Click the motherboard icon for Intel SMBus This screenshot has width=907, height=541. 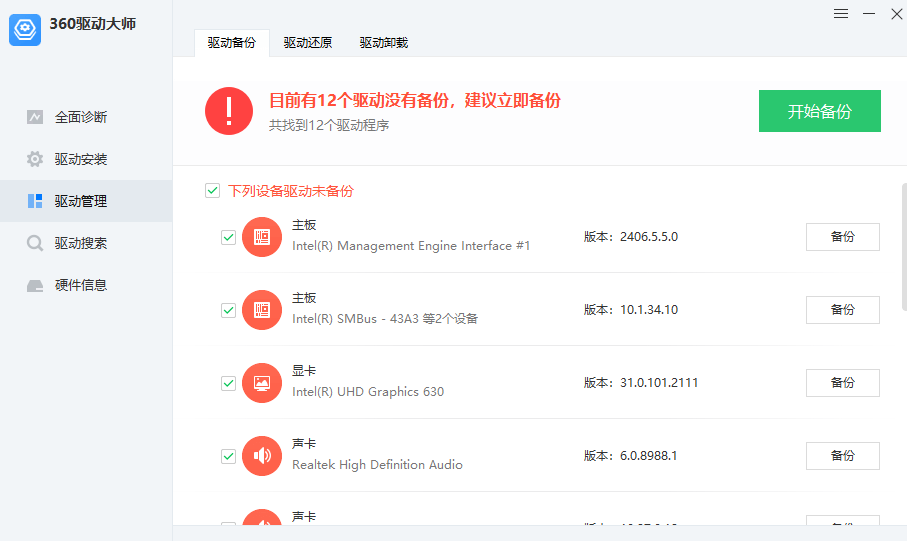click(262, 310)
